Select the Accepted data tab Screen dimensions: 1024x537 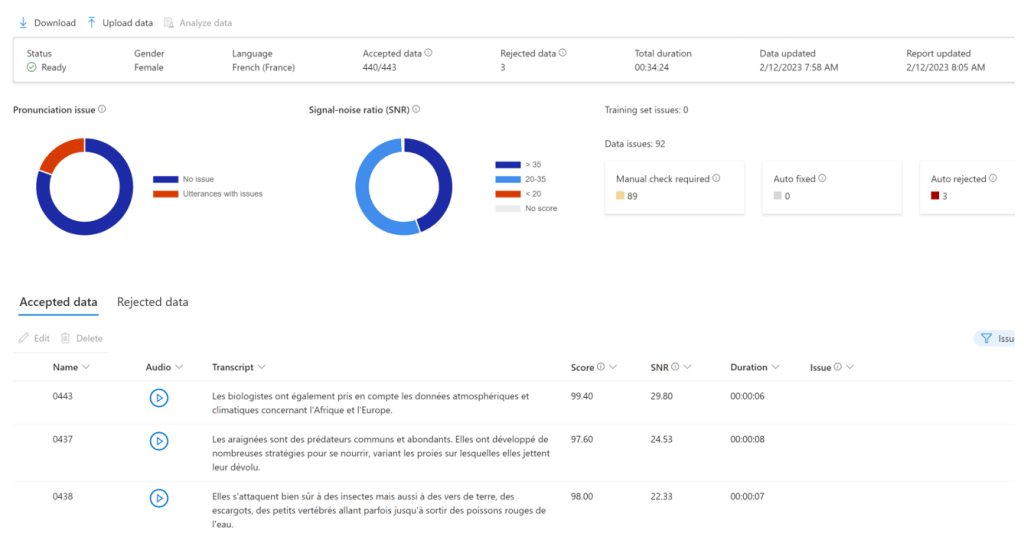click(58, 302)
